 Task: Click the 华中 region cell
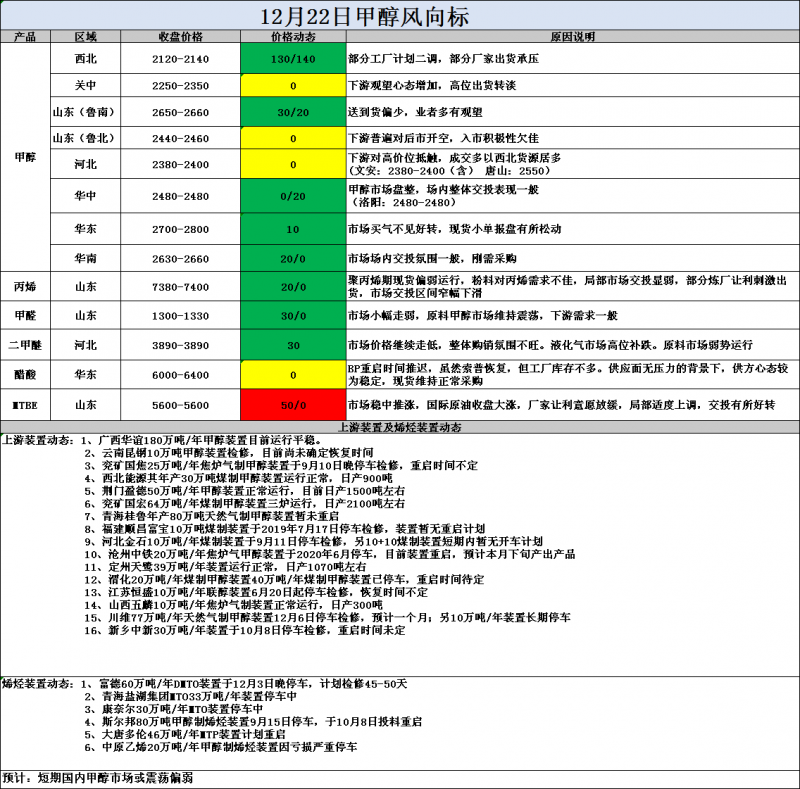(85, 195)
